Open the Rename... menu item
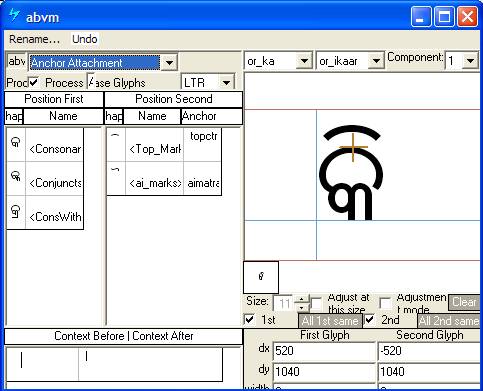This screenshot has height=391, width=483. tap(34, 39)
